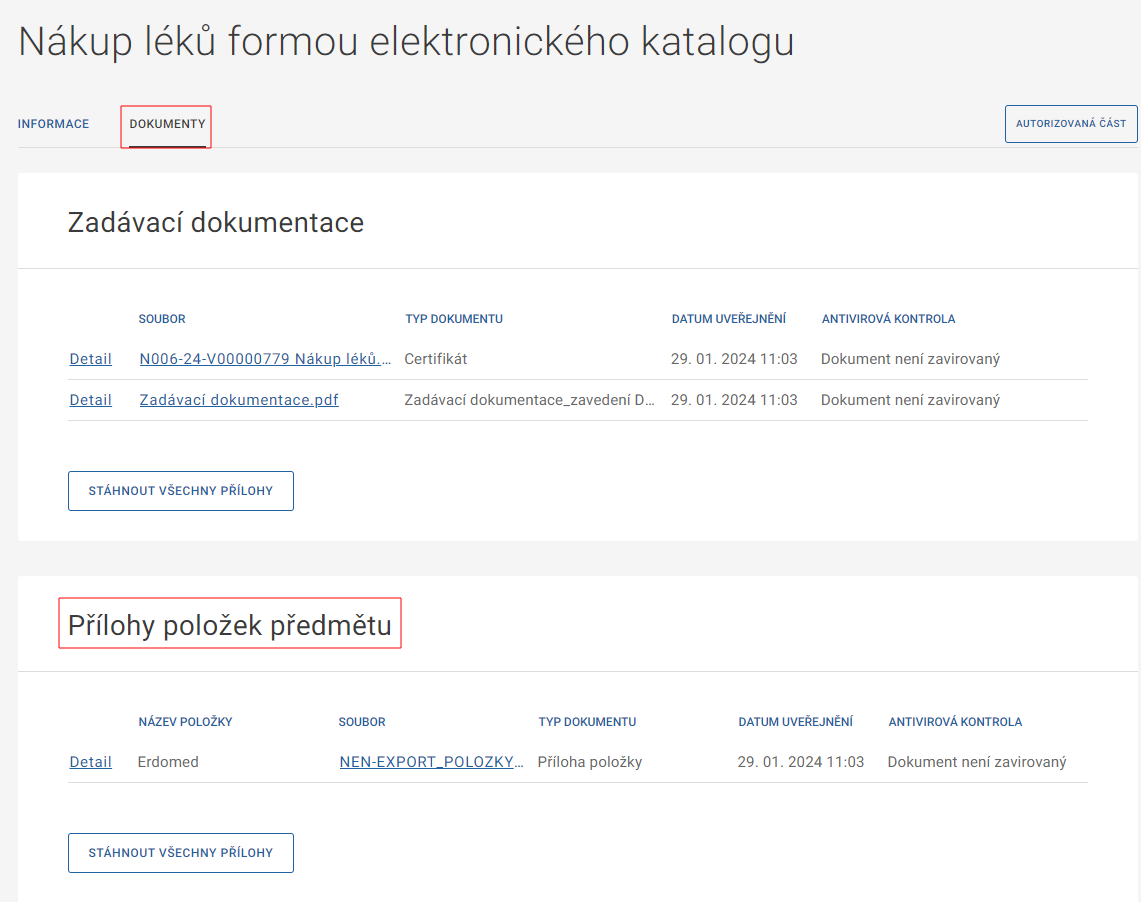
Task: Open the Zadávací dokumentace.pdf file link
Action: pyautogui.click(x=239, y=400)
